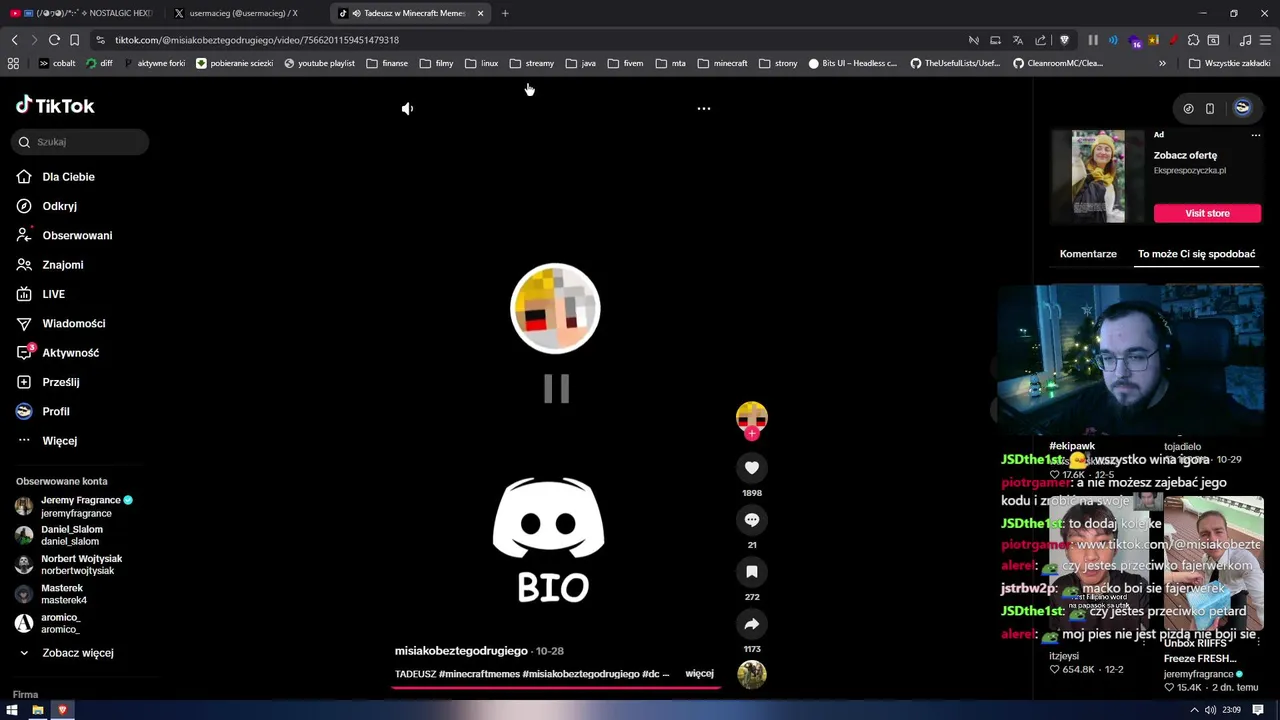Screen dimensions: 1280x720
Task: Open Wiadomości messages
Action: coord(73,323)
